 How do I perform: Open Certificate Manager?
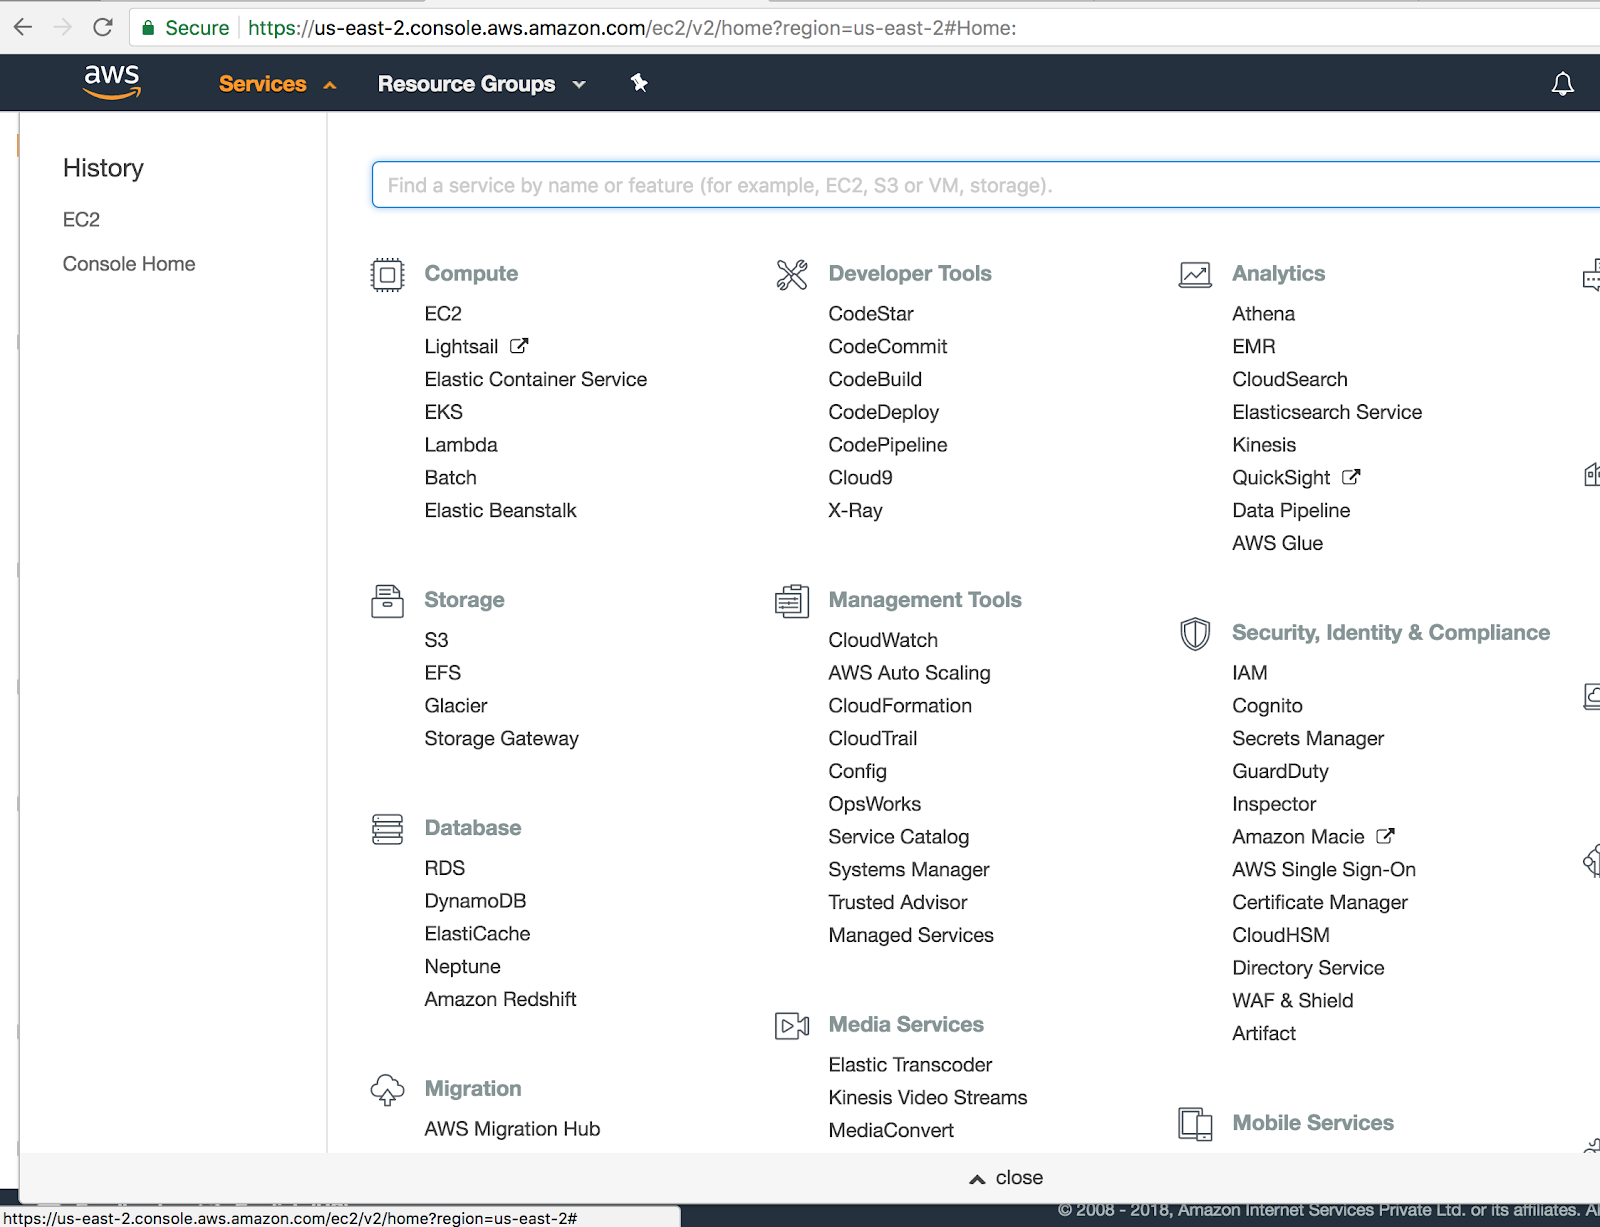pos(1320,903)
